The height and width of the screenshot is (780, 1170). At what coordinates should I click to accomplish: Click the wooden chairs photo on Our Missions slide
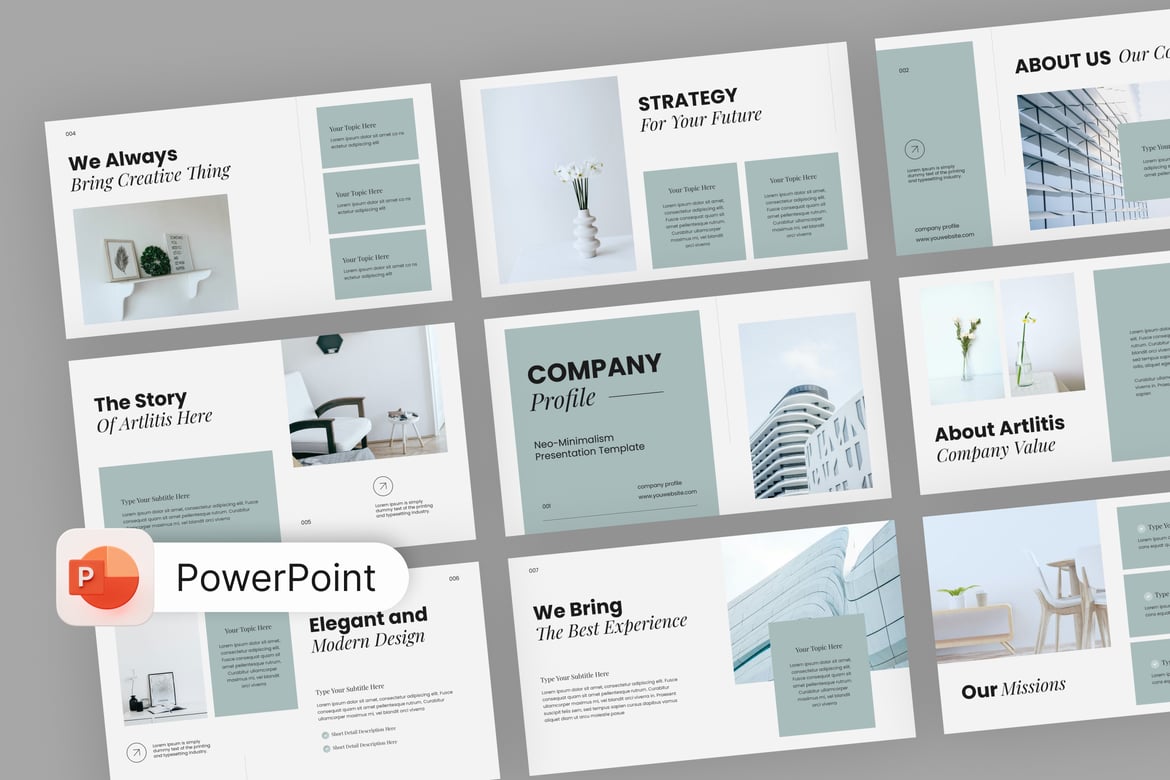(1016, 582)
